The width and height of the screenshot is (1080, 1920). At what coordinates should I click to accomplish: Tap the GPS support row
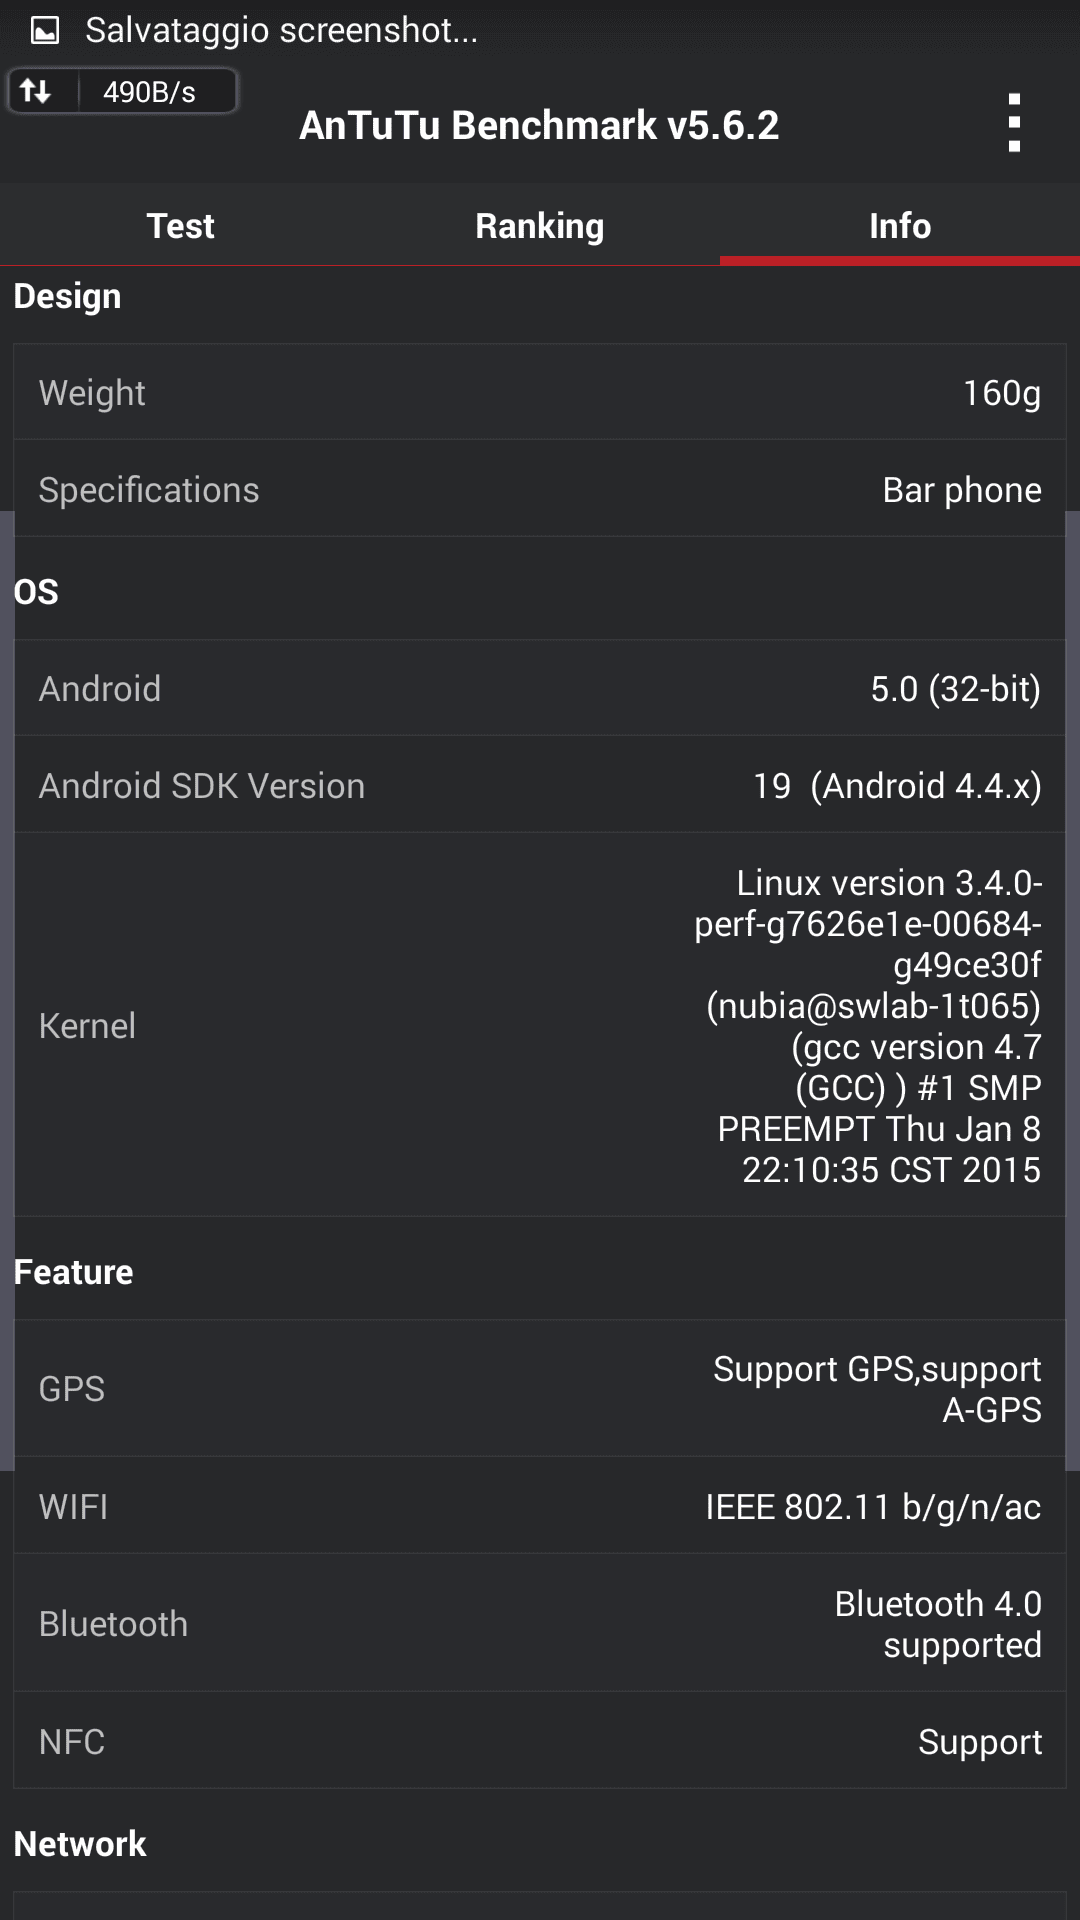point(540,1388)
